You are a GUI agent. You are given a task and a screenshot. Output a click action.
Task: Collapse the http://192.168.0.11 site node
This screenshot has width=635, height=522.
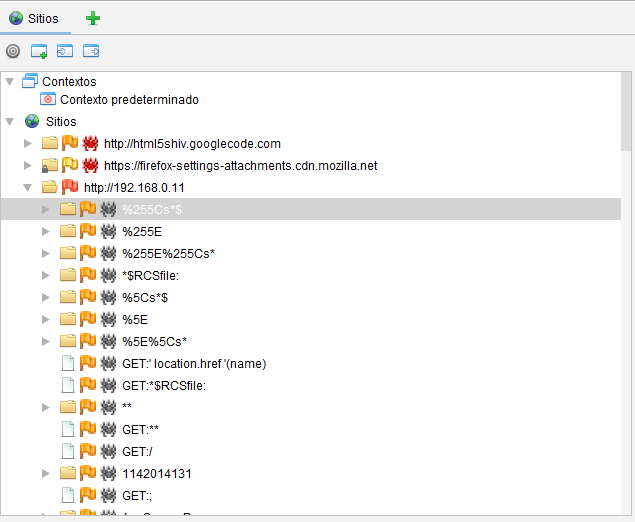(28, 187)
